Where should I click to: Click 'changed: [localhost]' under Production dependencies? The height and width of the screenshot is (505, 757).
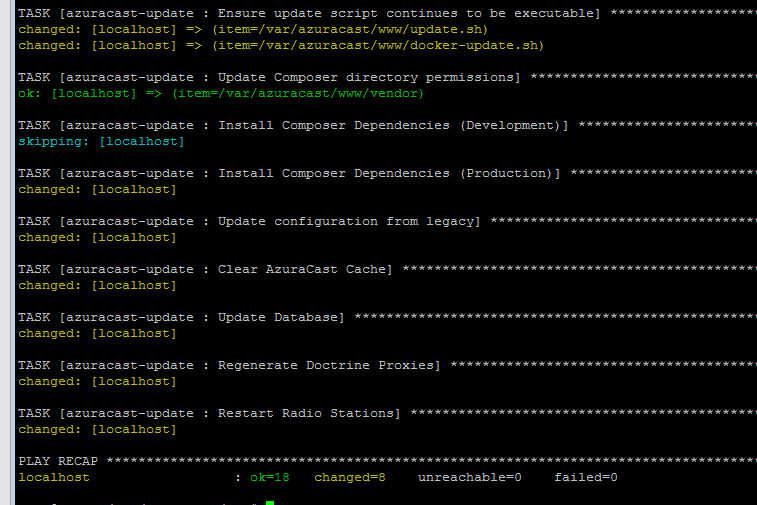point(98,189)
